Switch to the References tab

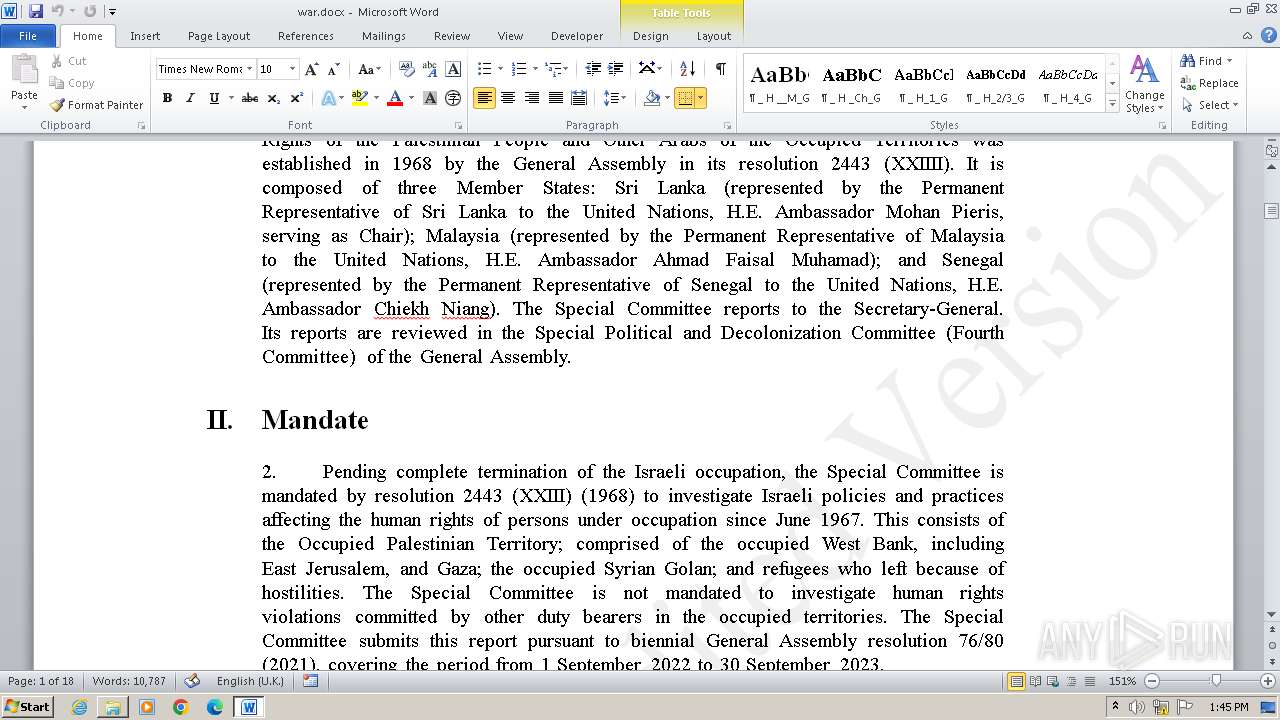click(x=306, y=36)
